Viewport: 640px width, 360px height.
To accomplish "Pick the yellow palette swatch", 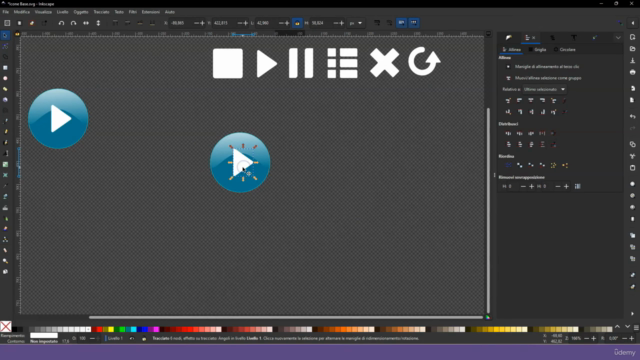I will point(111,329).
